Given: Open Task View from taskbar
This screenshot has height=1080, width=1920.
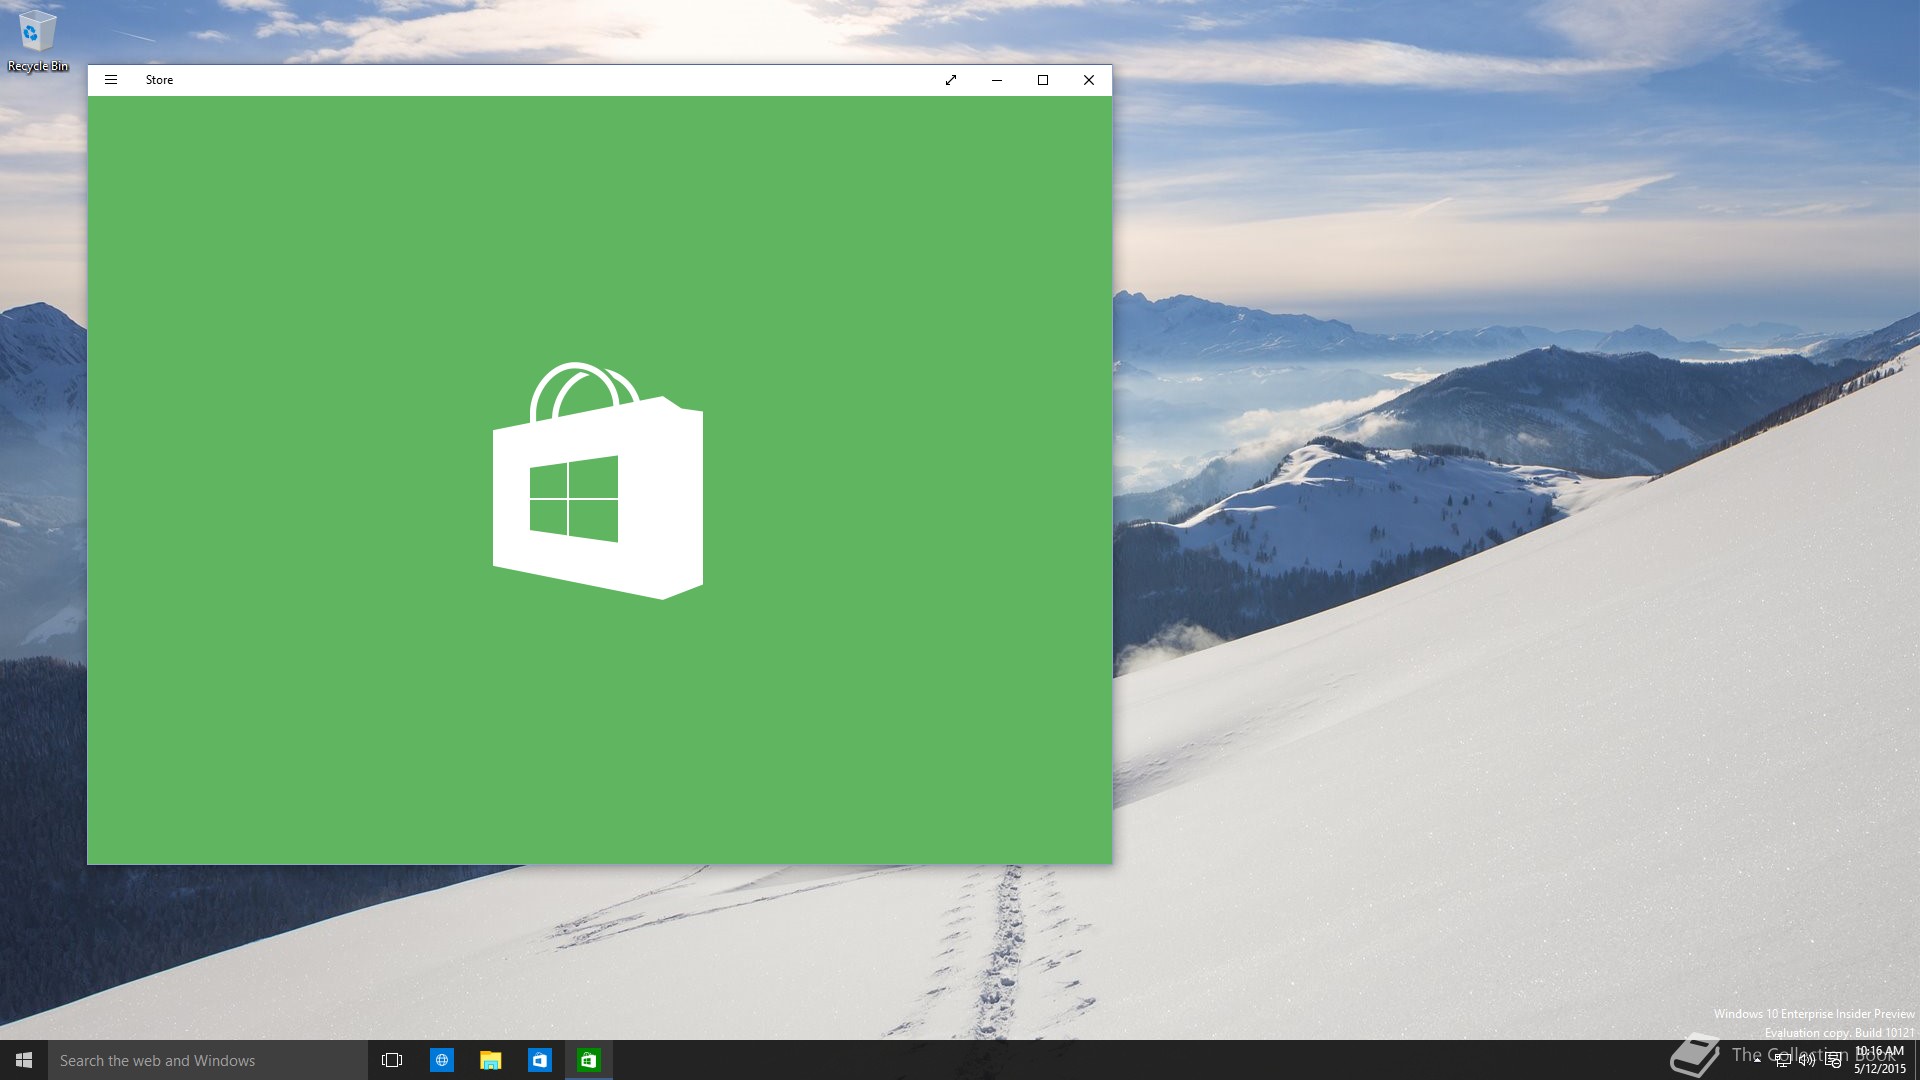Looking at the screenshot, I should click(x=392, y=1060).
